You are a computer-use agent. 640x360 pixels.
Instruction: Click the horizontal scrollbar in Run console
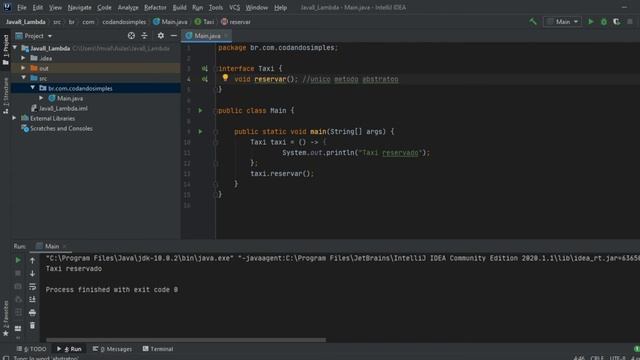point(186,340)
